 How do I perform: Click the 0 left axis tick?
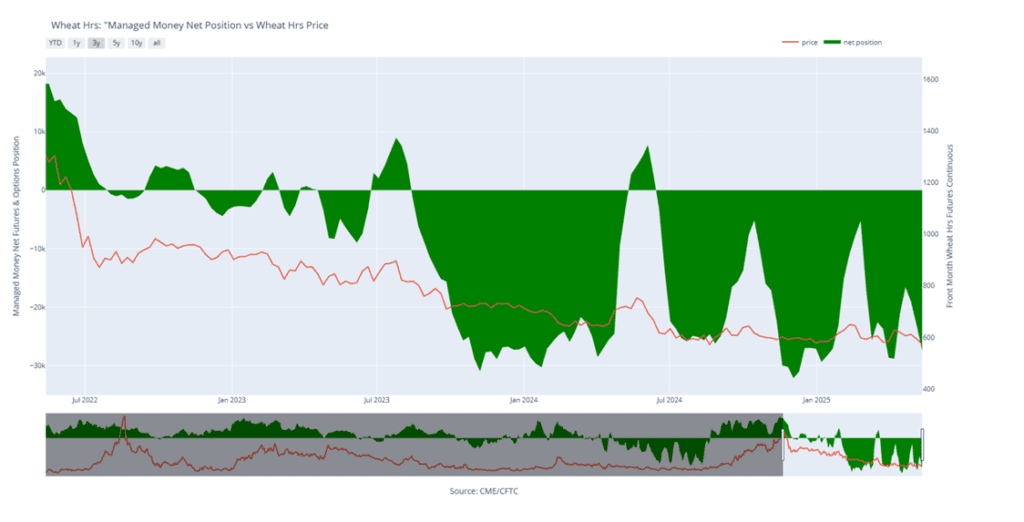[x=43, y=190]
